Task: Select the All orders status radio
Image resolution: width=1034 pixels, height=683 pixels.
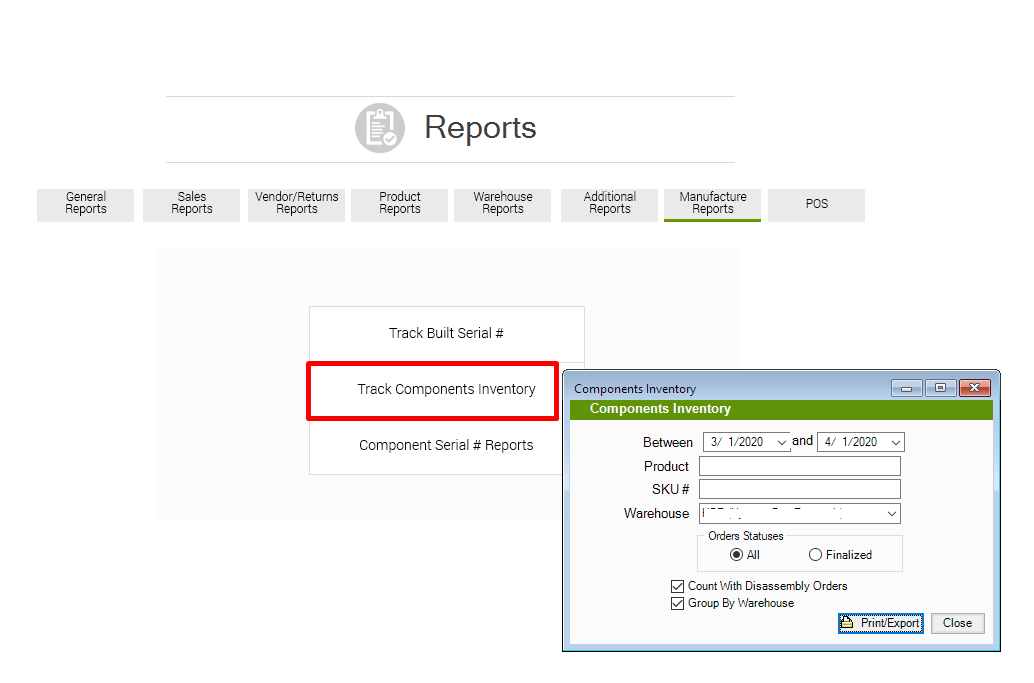Action: pyautogui.click(x=737, y=555)
